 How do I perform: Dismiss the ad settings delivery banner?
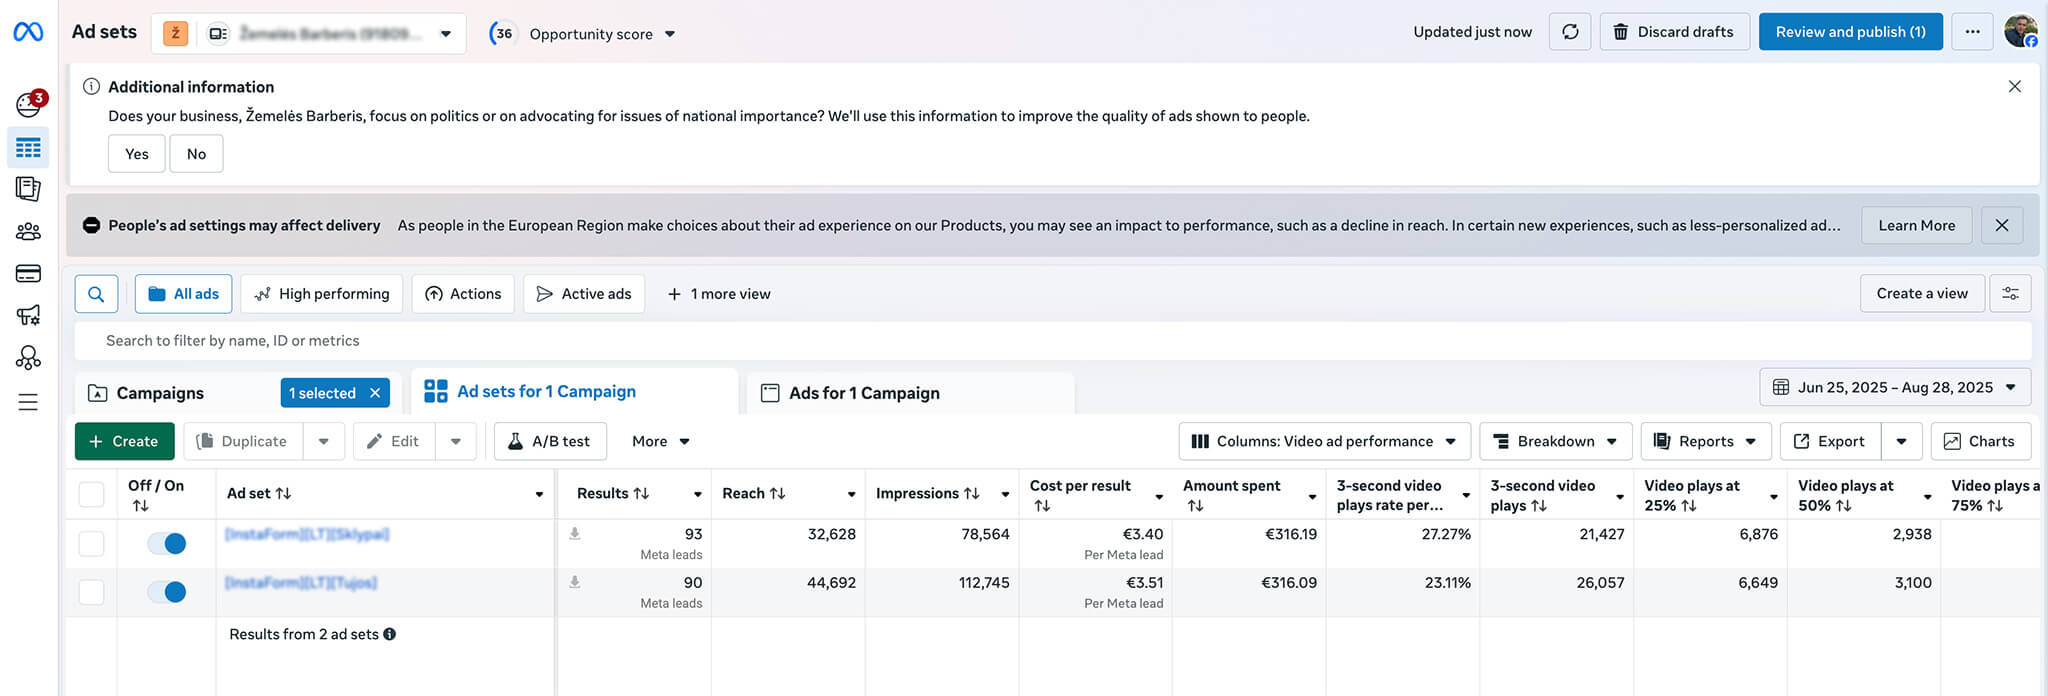(2001, 225)
